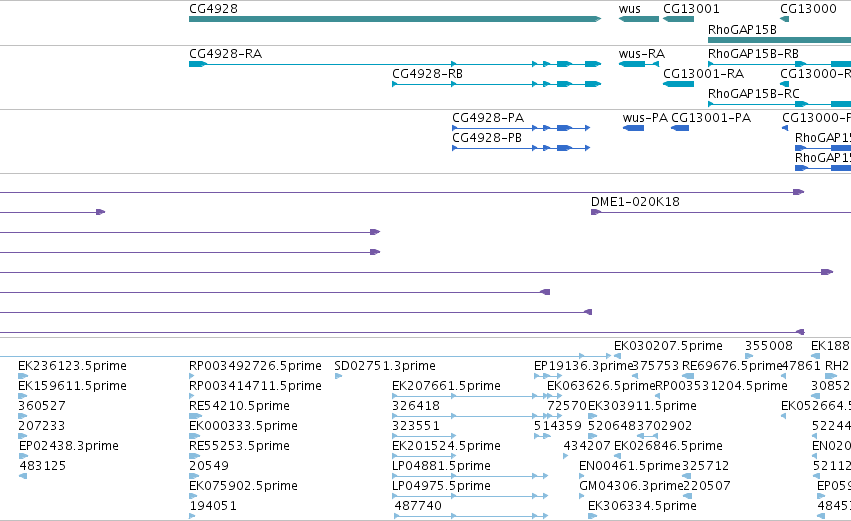Click the 194051 feature label
This screenshot has width=851, height=521.
213,506
